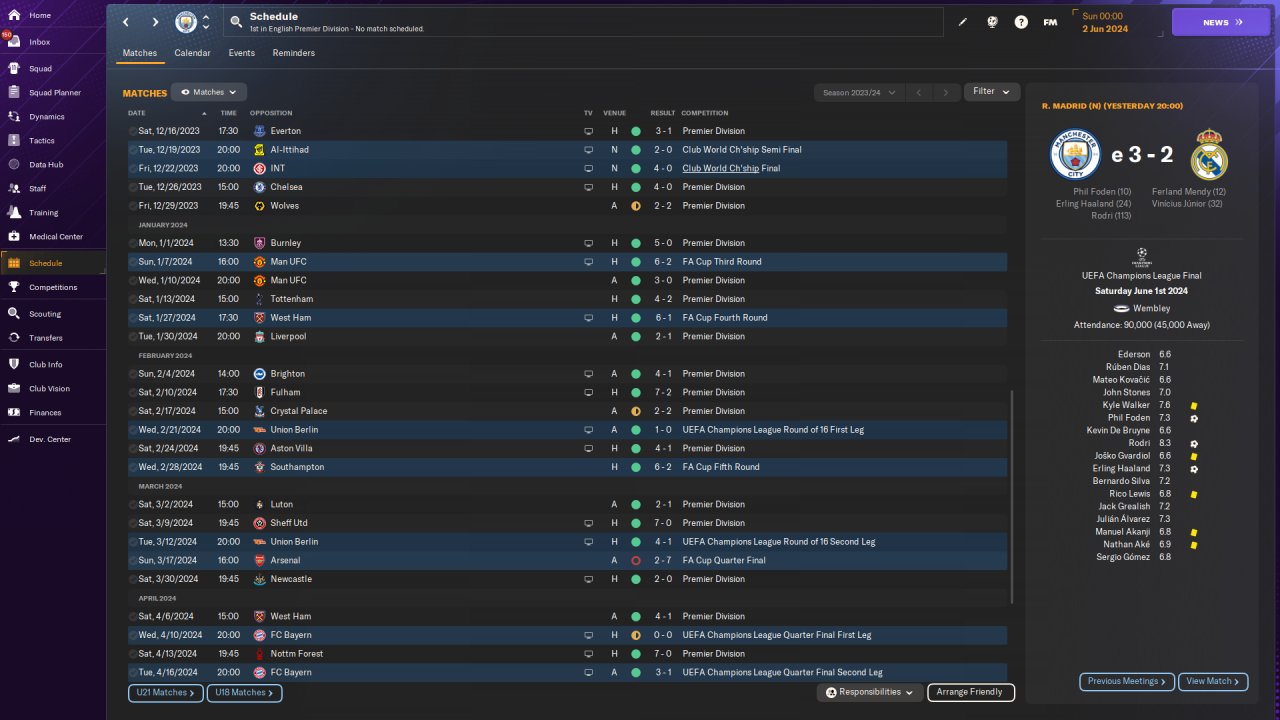The height and width of the screenshot is (720, 1280).
Task: Open the Home sidebar icon
Action: (x=14, y=16)
